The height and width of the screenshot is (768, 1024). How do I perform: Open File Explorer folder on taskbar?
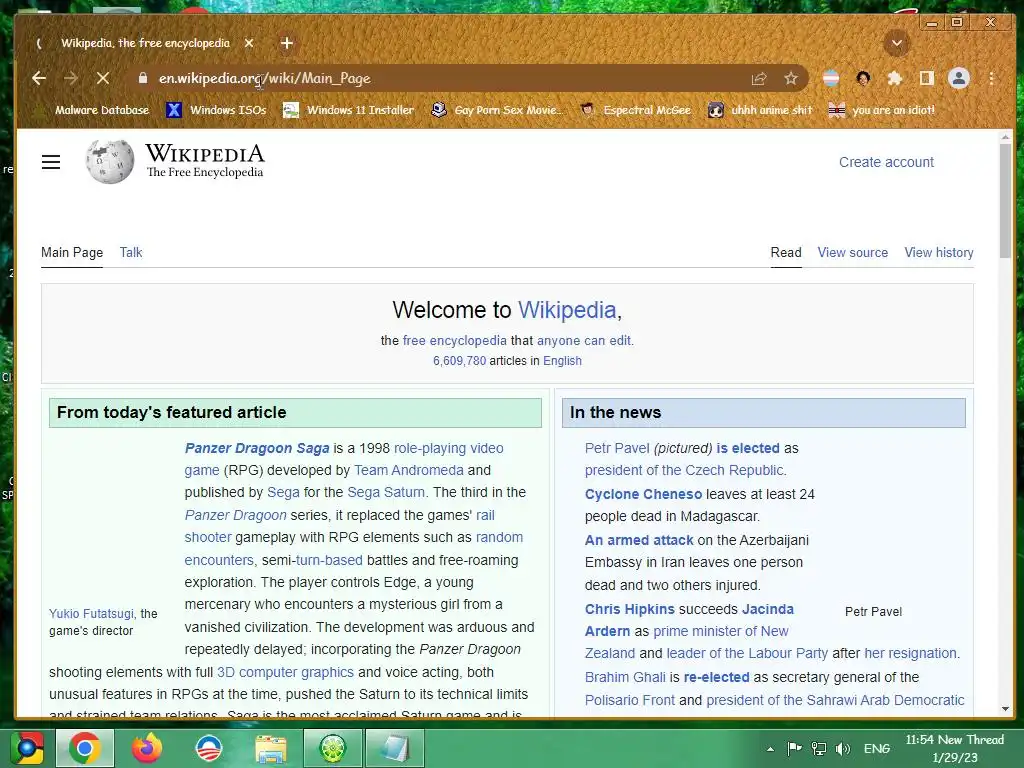point(271,748)
